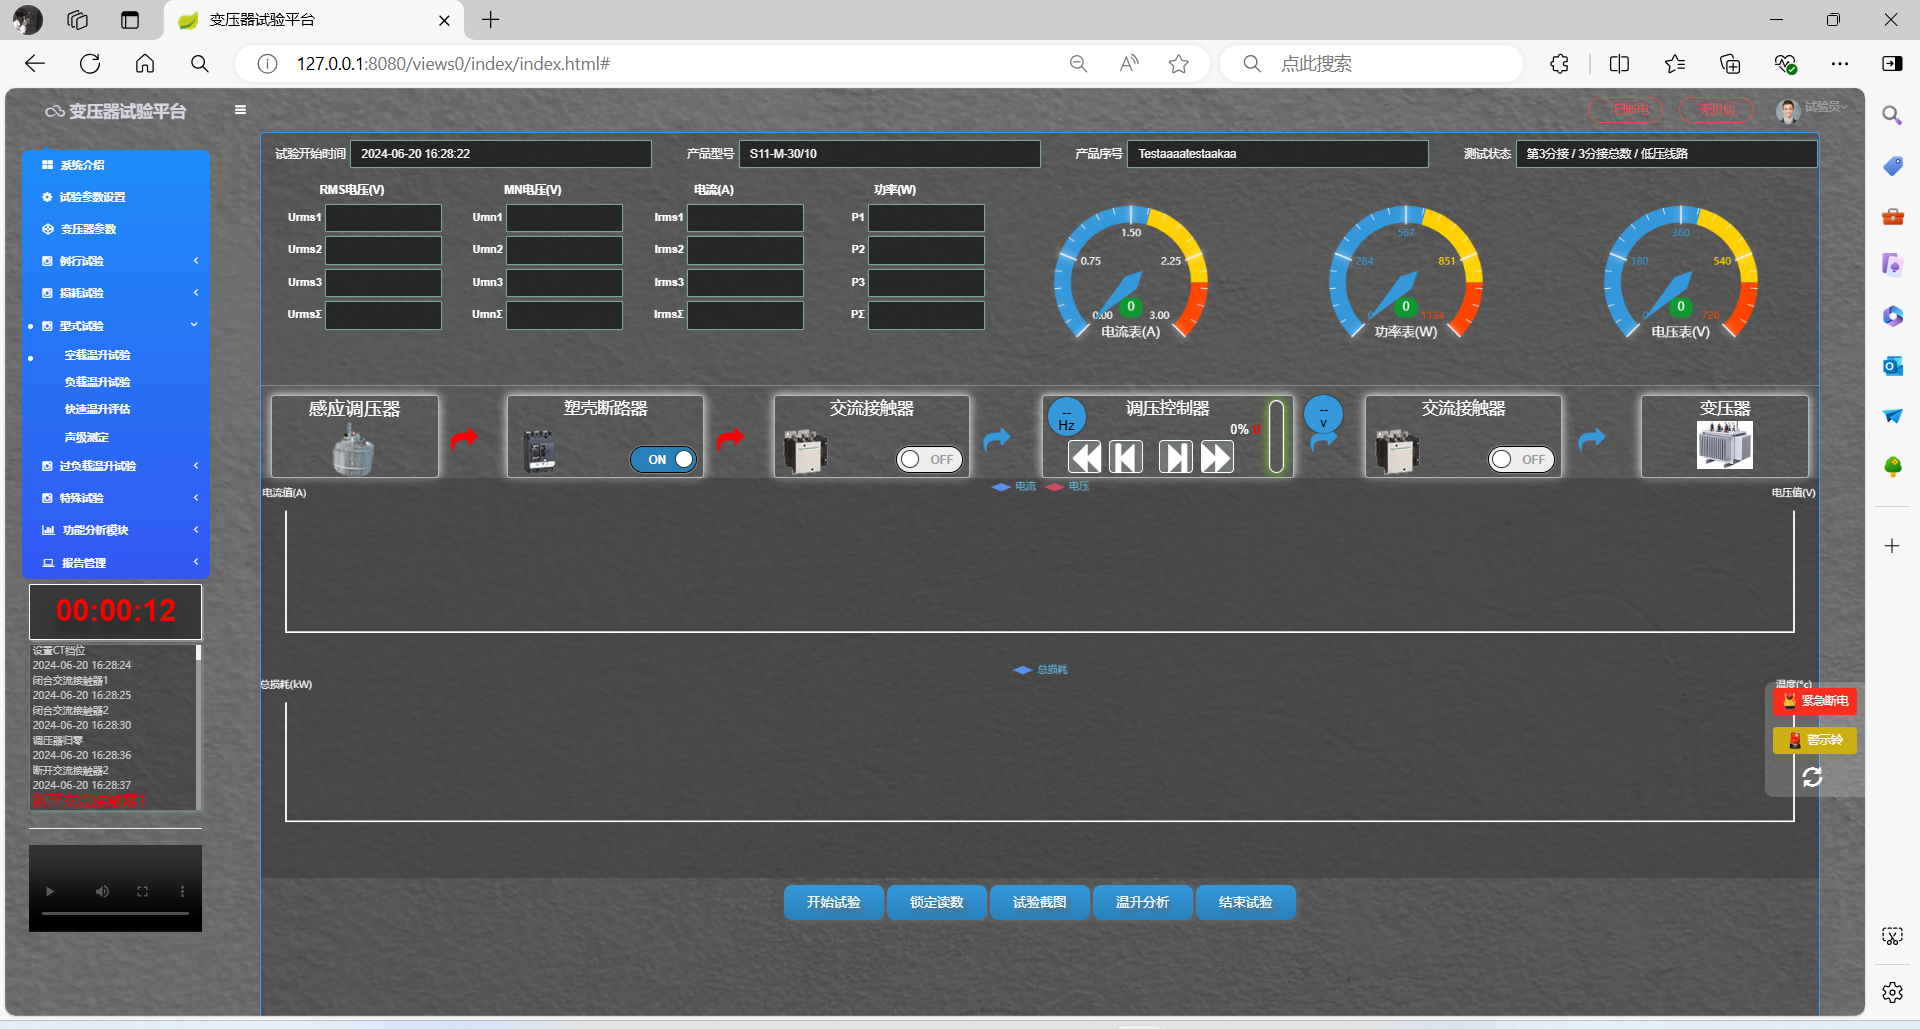Click the fast-forward voltage regulator button
1920x1029 pixels.
[1216, 458]
